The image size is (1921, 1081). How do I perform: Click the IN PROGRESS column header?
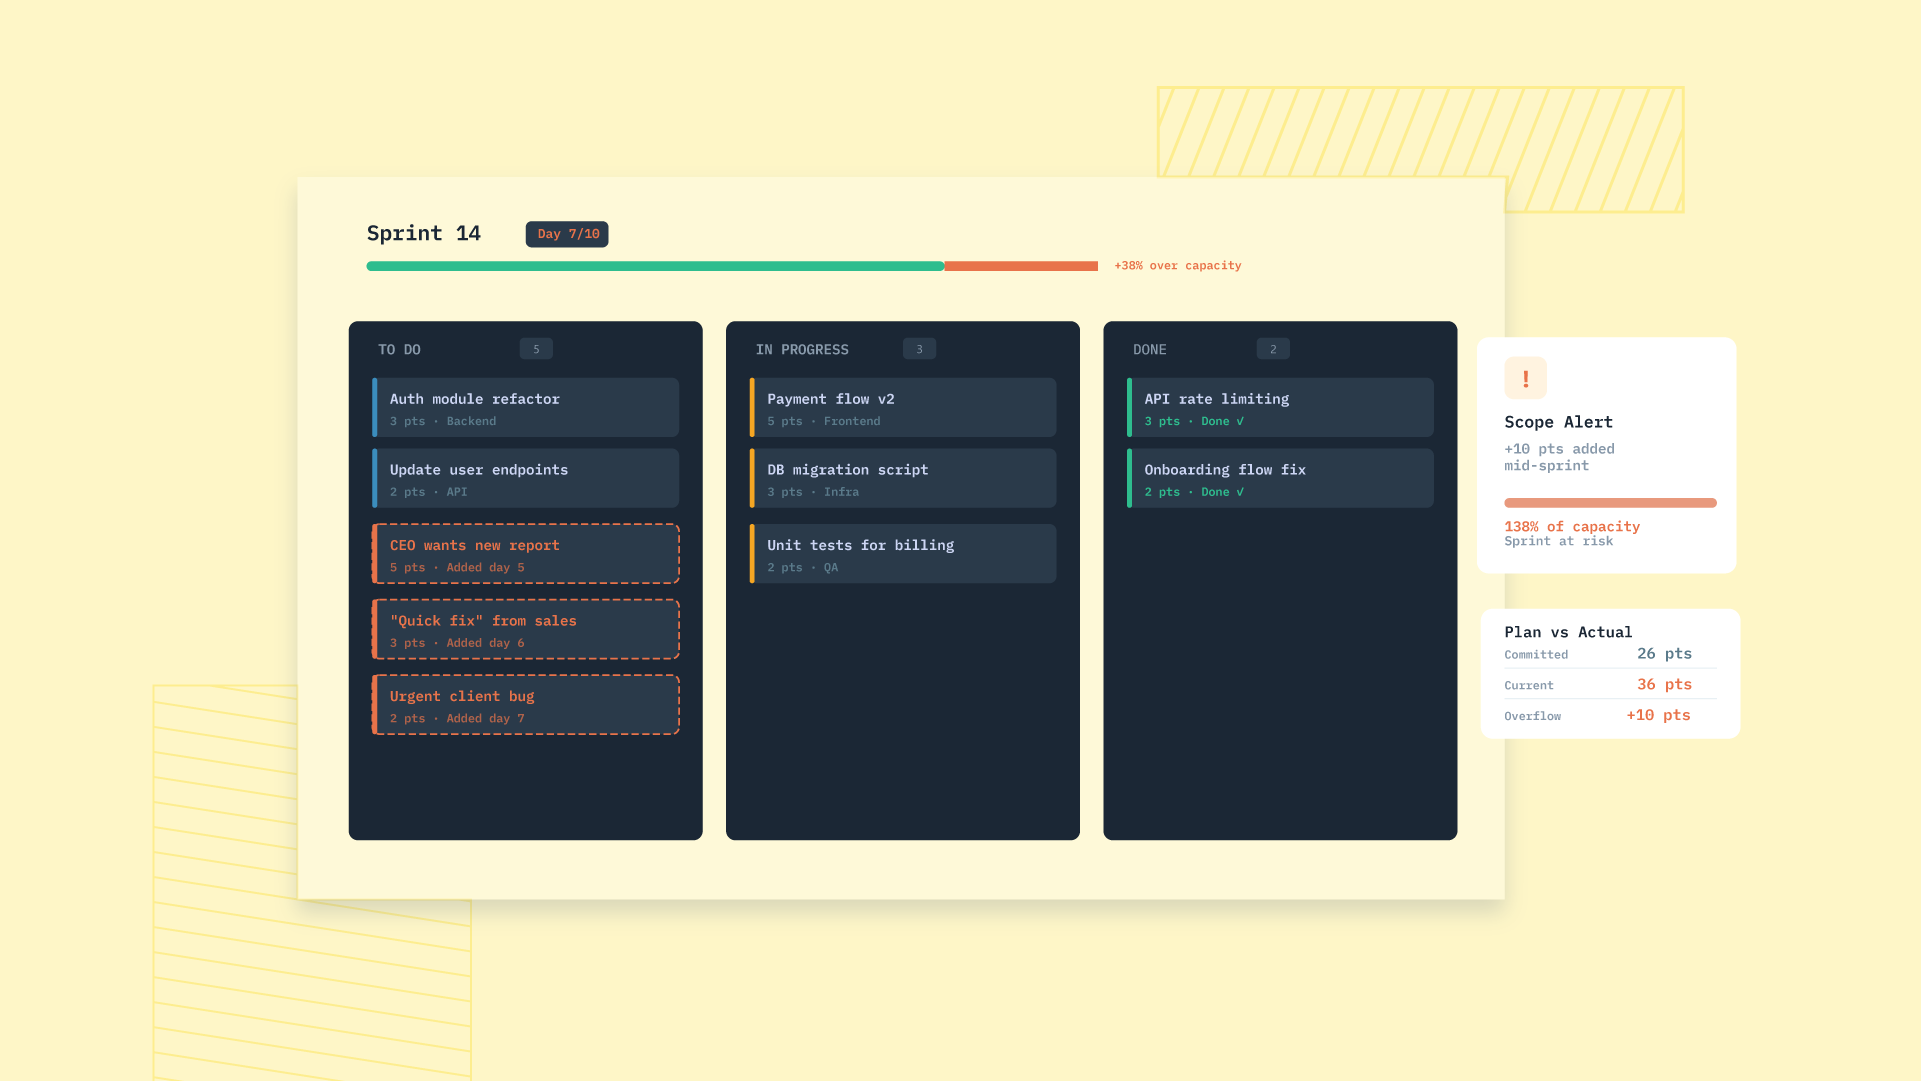(802, 349)
